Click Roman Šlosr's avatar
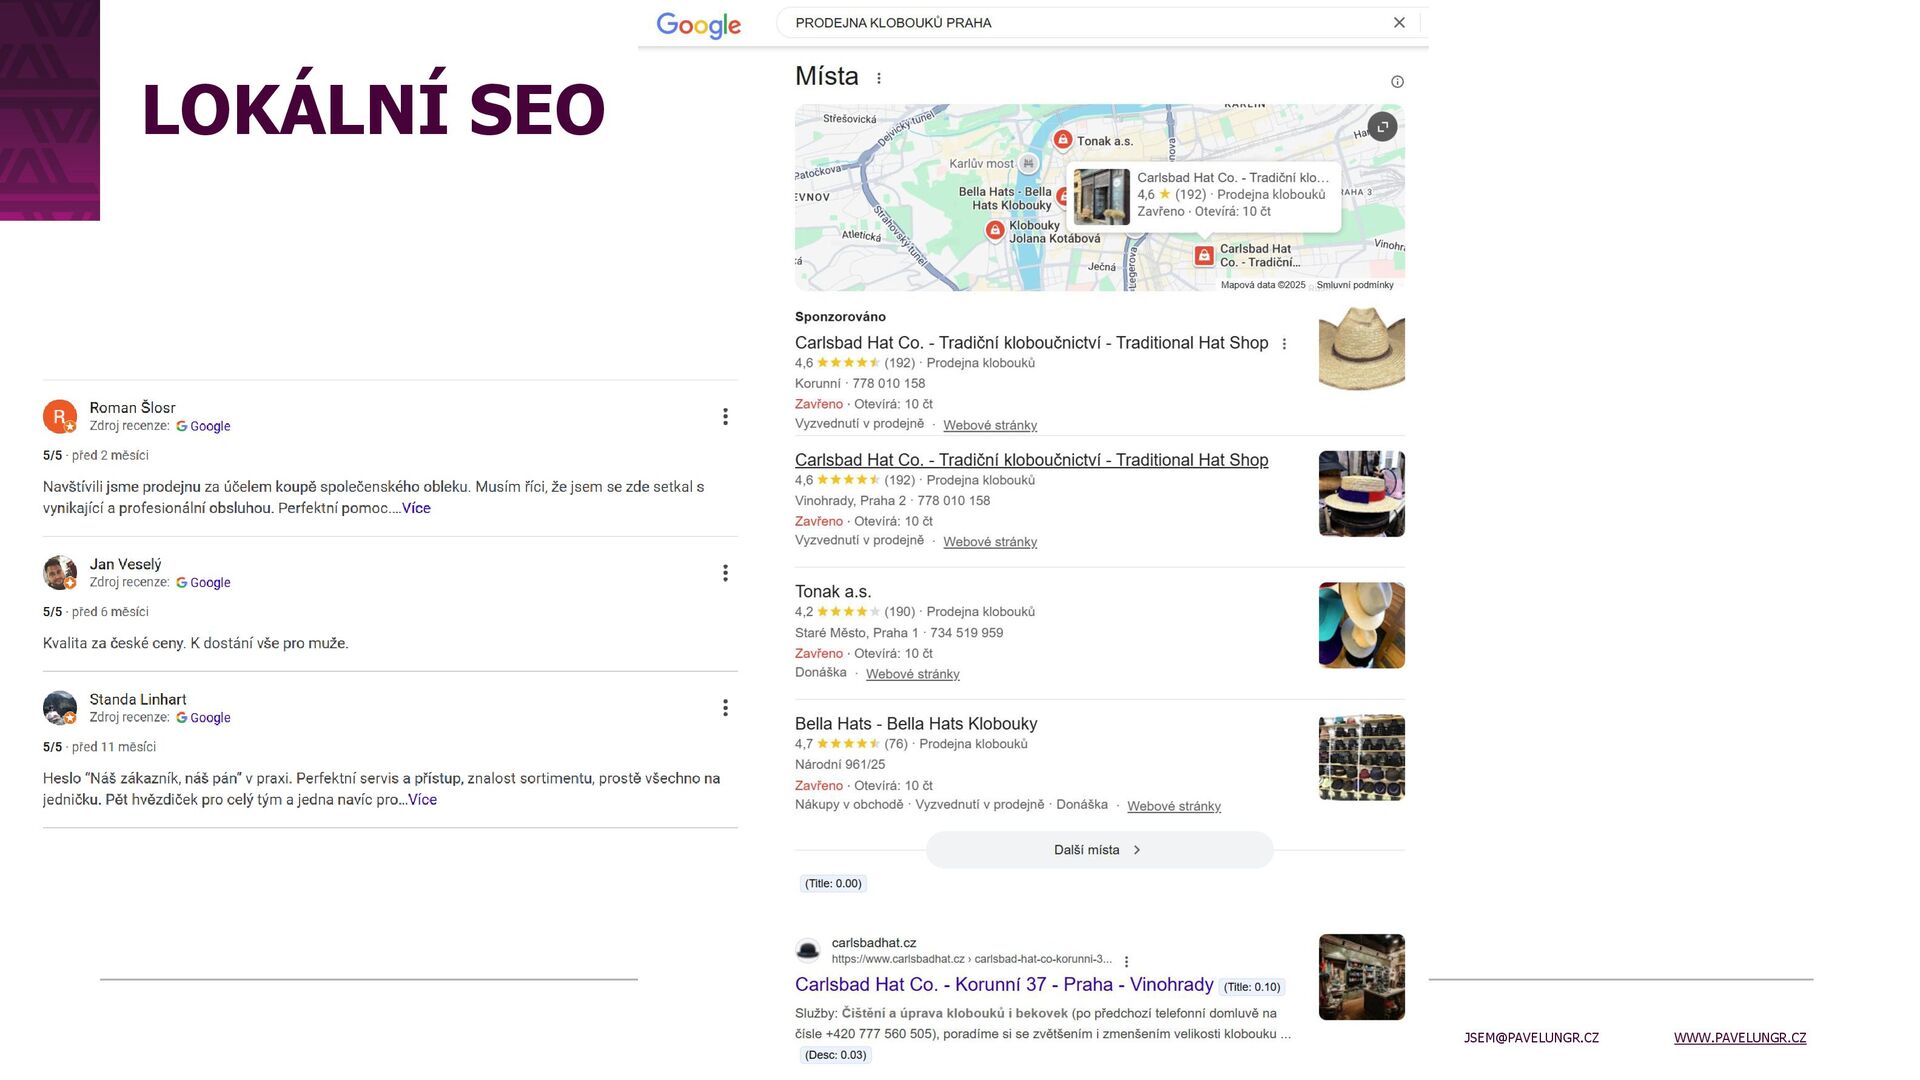The image size is (1920, 1080). (x=59, y=417)
